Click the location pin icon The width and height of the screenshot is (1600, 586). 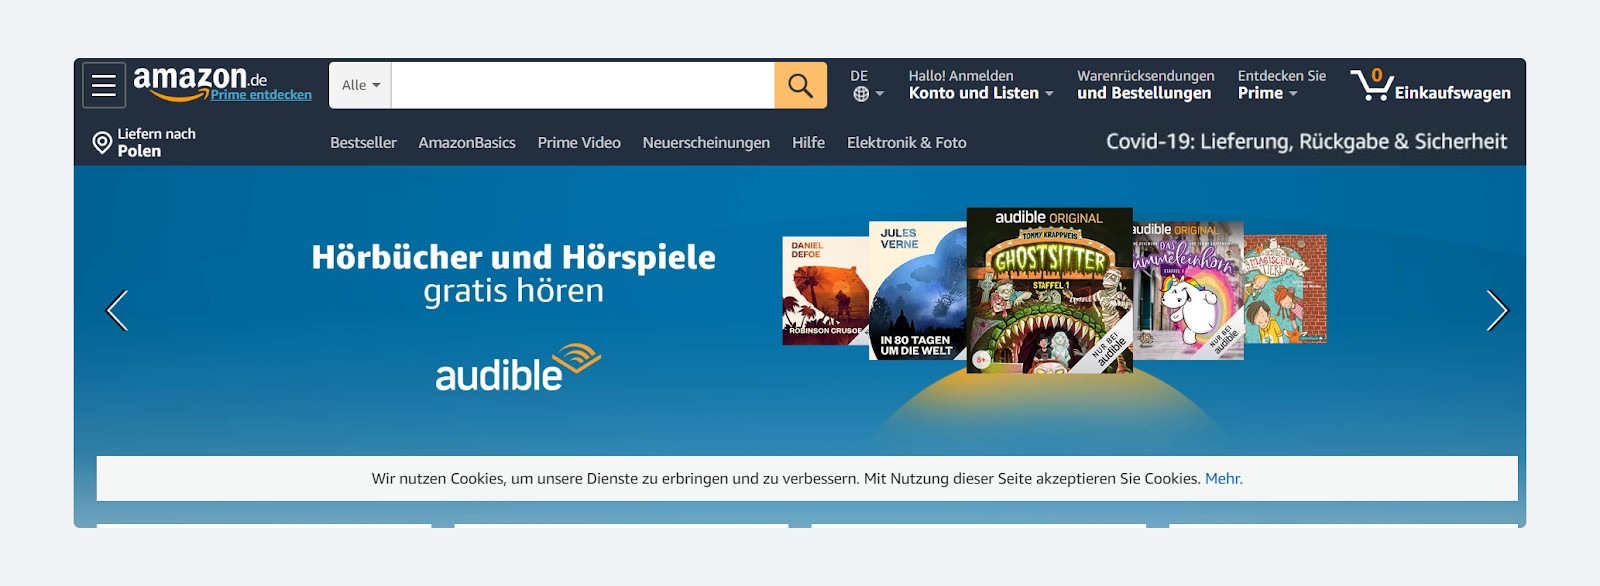(102, 143)
